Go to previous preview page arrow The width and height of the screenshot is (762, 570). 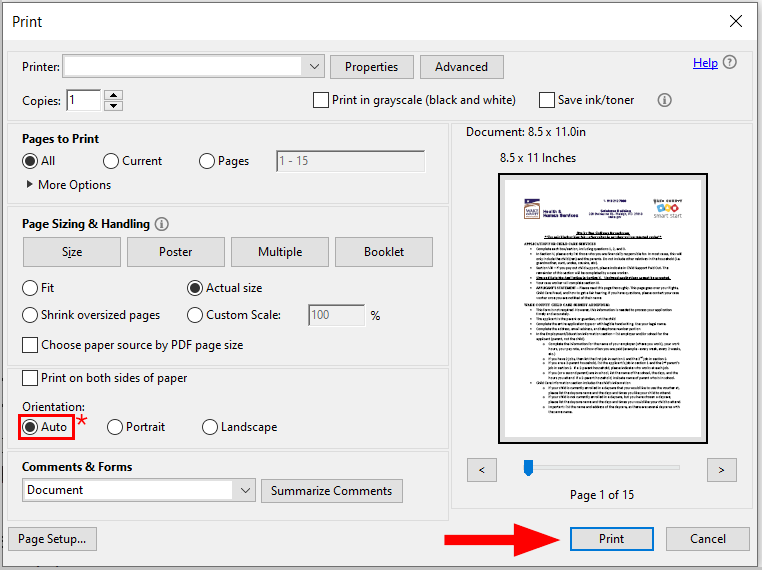(482, 469)
